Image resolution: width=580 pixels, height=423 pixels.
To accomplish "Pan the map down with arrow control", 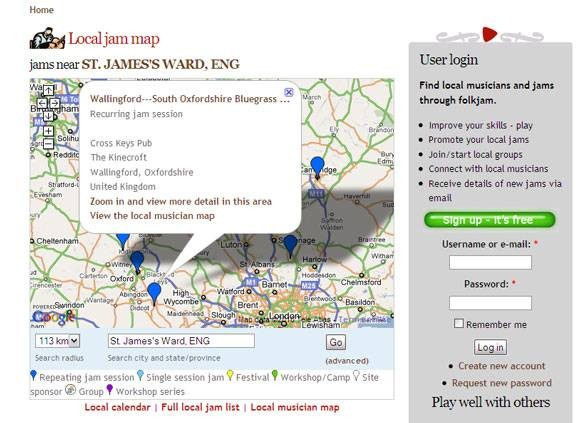I will point(48,116).
